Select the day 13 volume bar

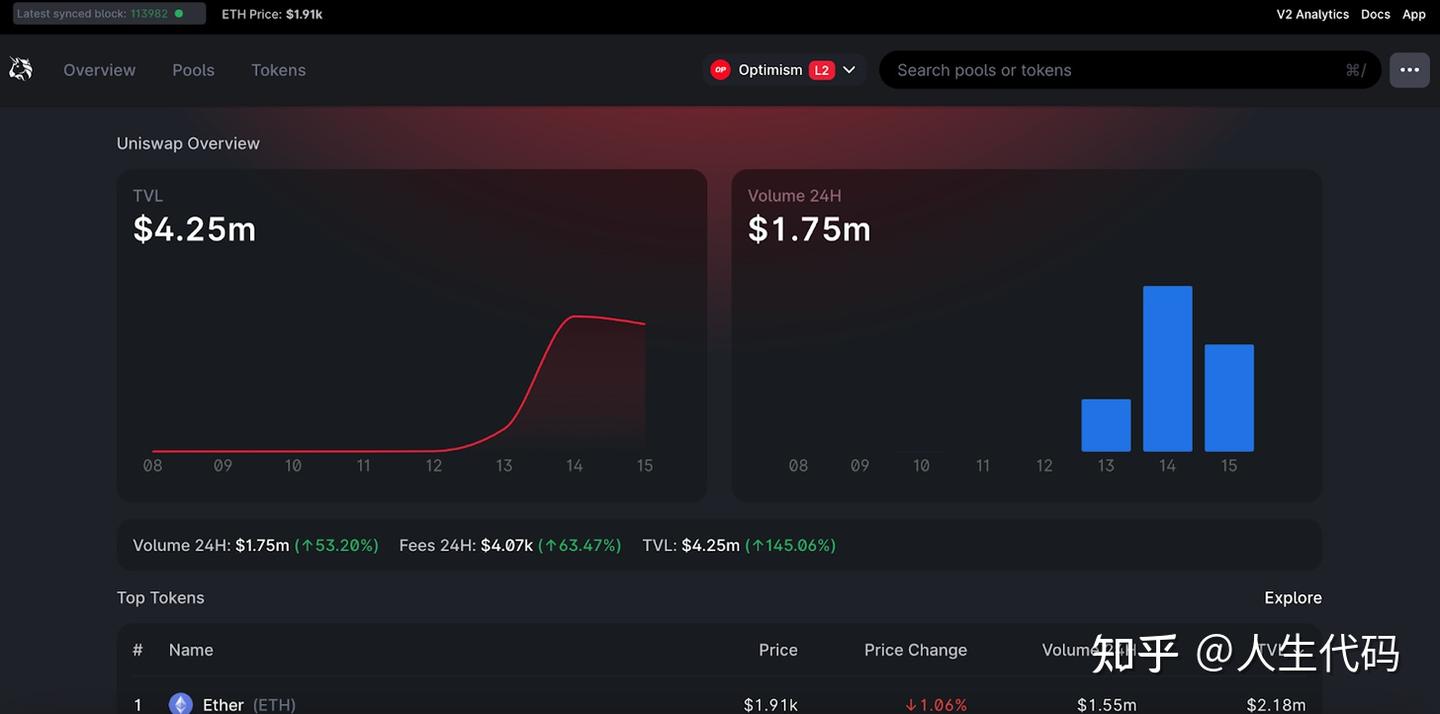click(1106, 425)
